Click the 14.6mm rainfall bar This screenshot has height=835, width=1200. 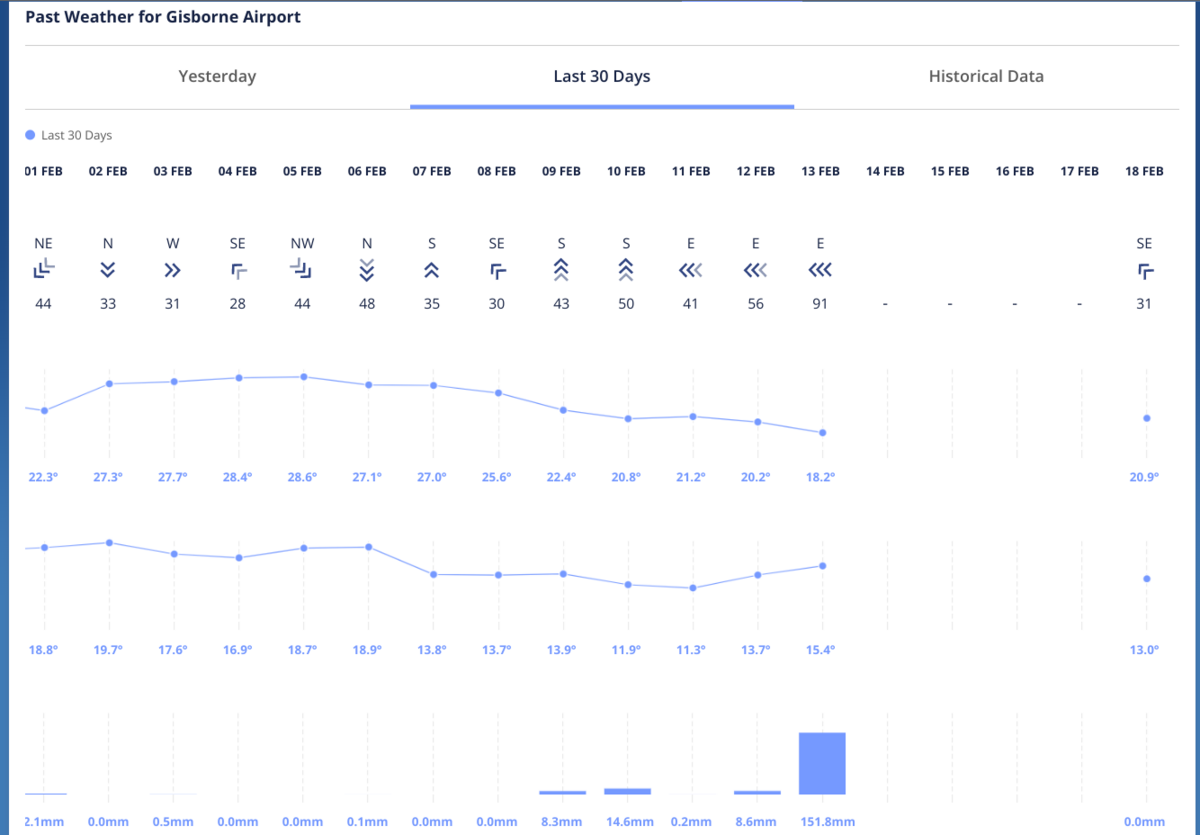(x=627, y=791)
